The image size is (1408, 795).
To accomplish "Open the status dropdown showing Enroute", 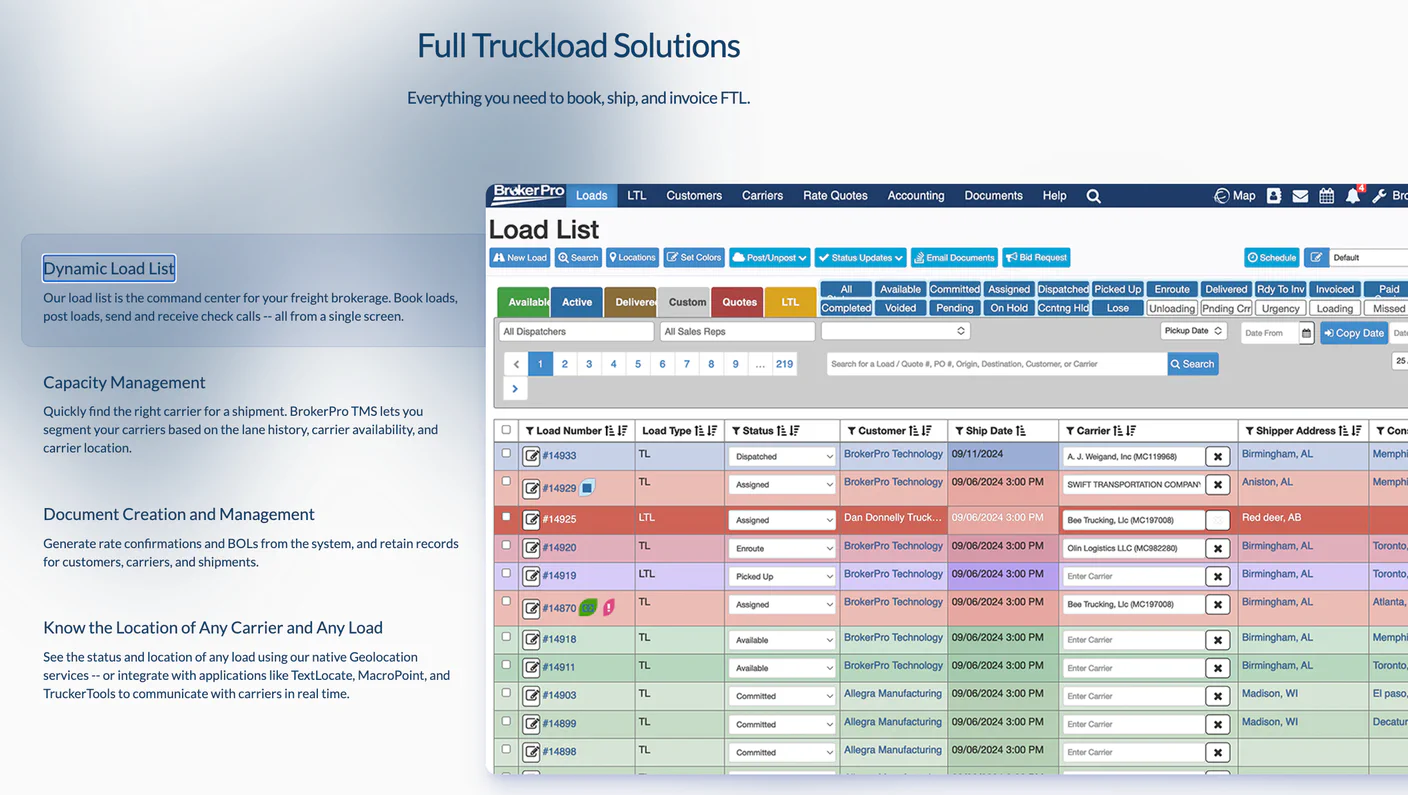I will pos(781,547).
